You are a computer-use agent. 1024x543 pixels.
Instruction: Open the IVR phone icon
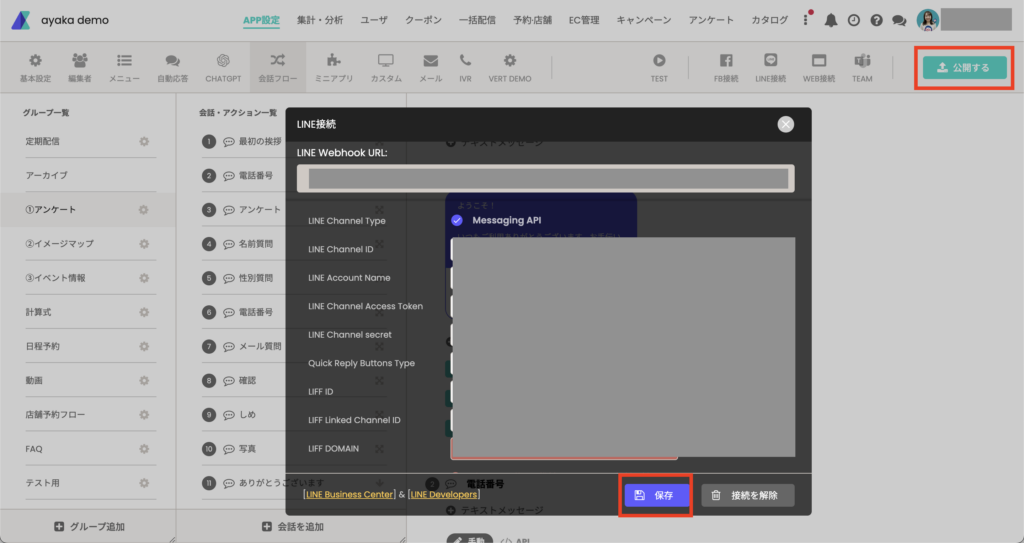pos(465,61)
